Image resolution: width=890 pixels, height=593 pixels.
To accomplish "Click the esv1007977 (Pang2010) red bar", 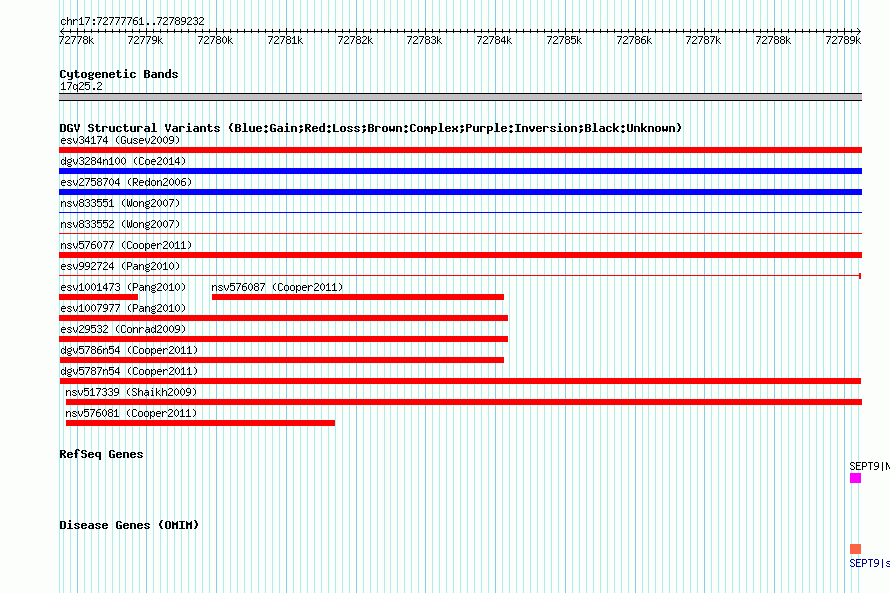I will pos(283,318).
